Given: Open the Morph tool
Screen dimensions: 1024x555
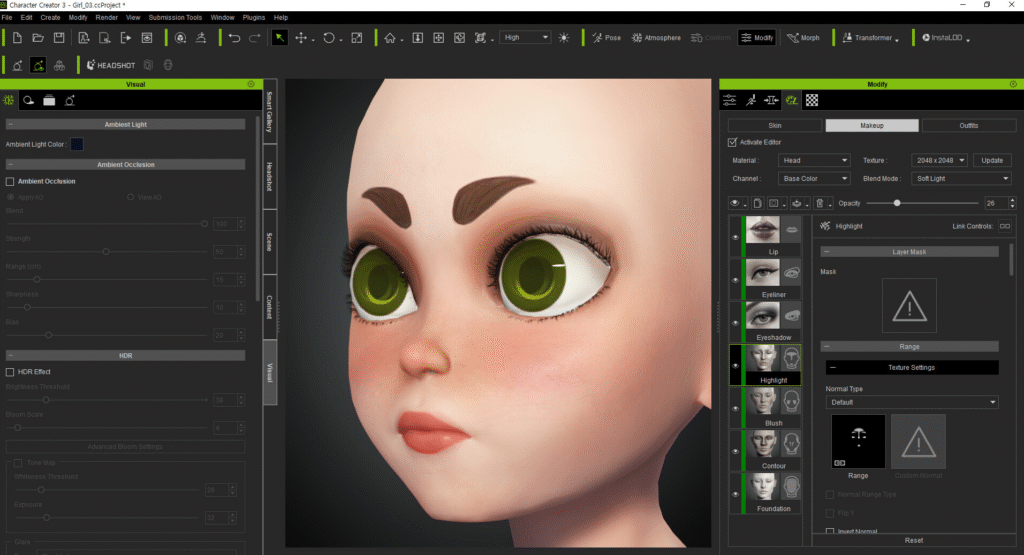Looking at the screenshot, I should 803,38.
